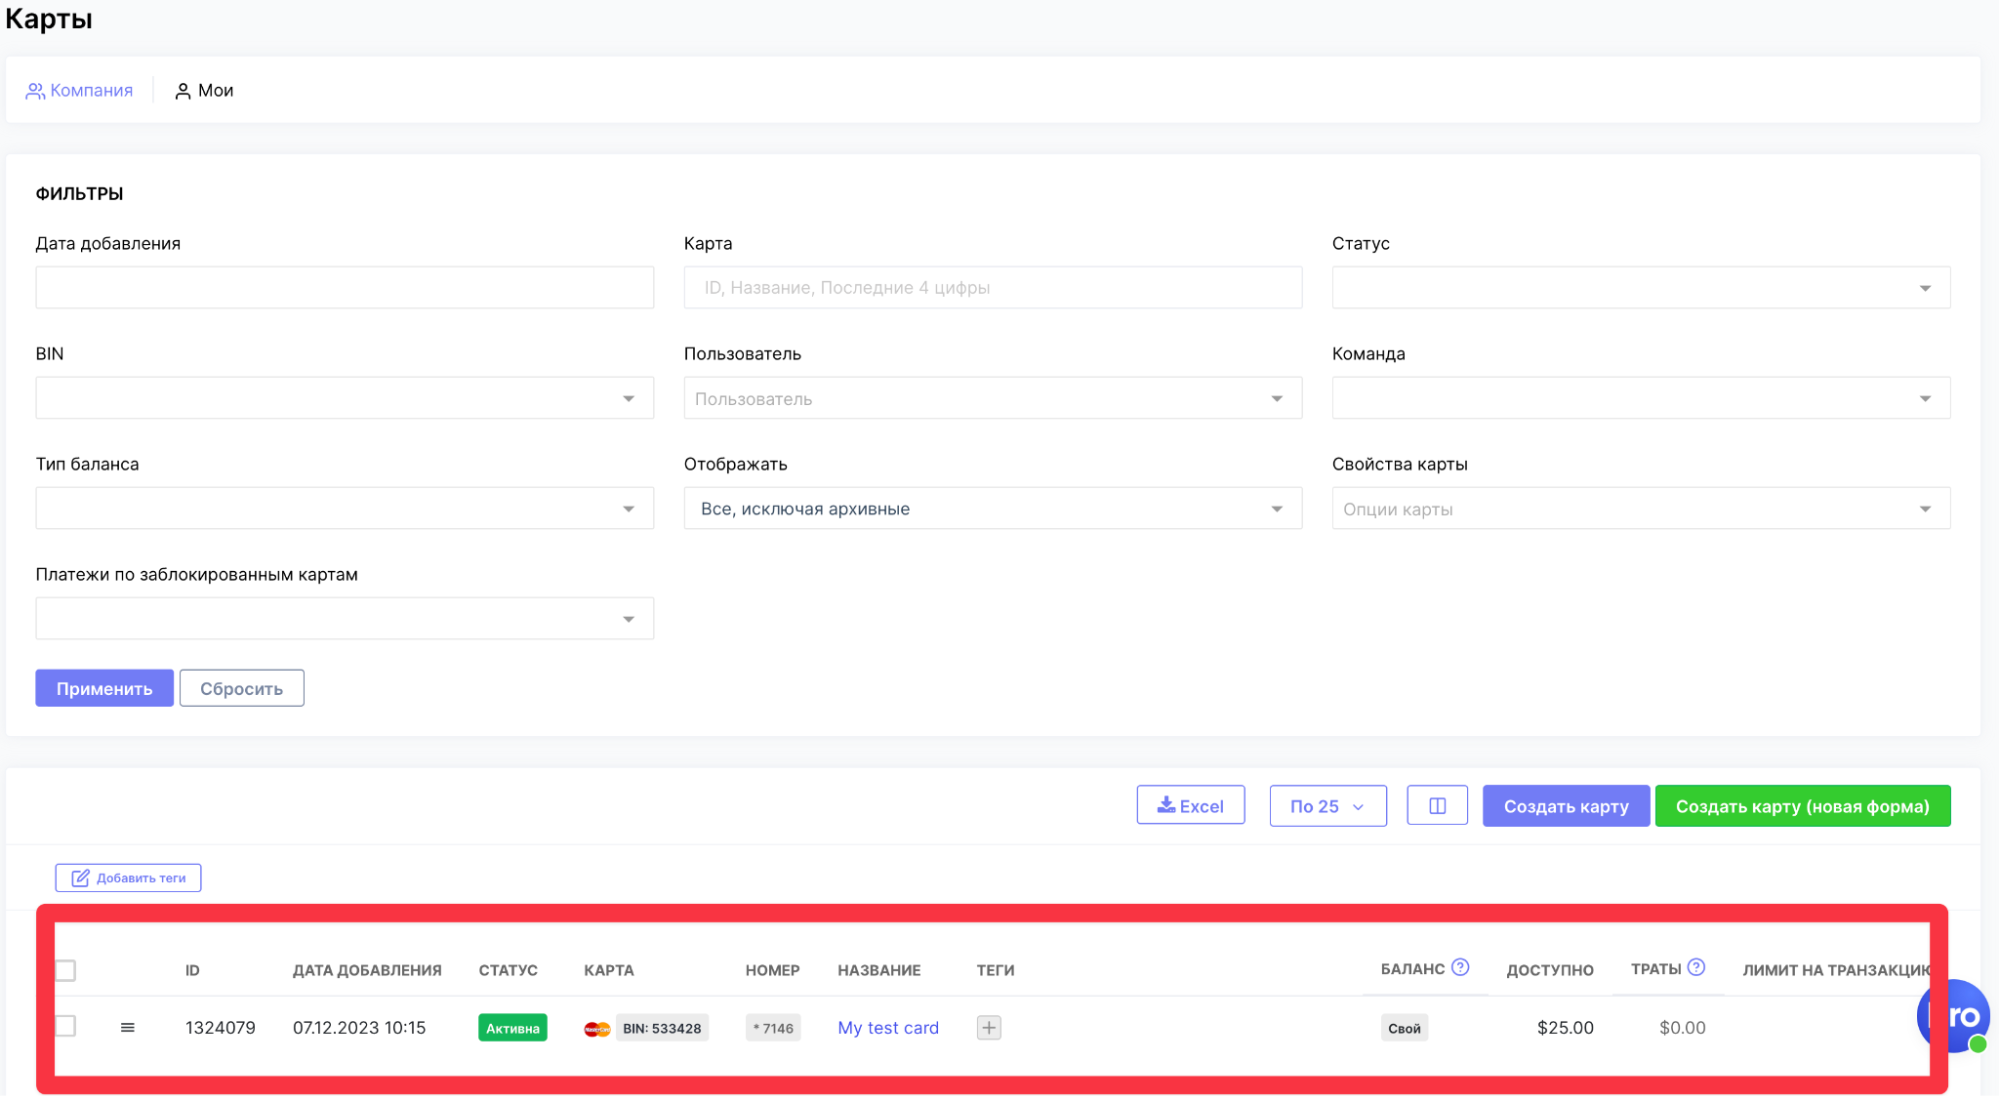Click the Mastercard logo in card row
This screenshot has height=1097, width=1999.
pos(597,1029)
